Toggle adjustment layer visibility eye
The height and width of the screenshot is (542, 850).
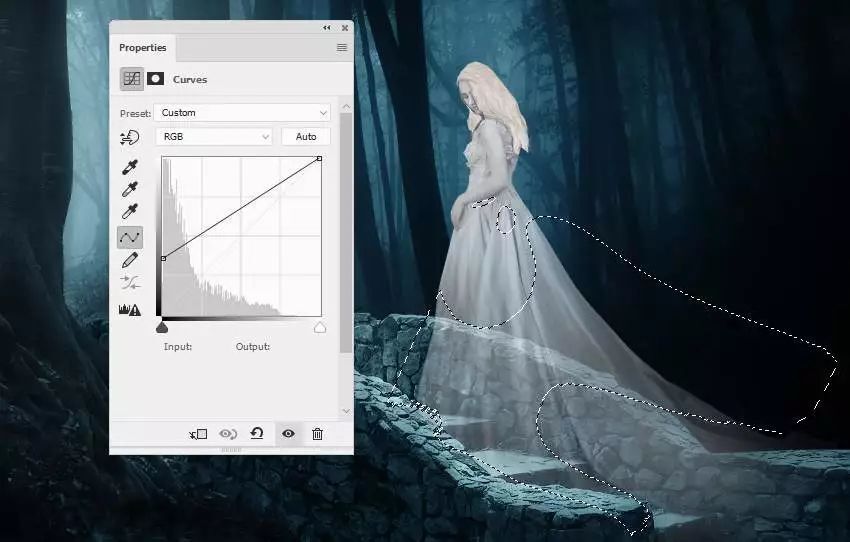click(x=288, y=434)
